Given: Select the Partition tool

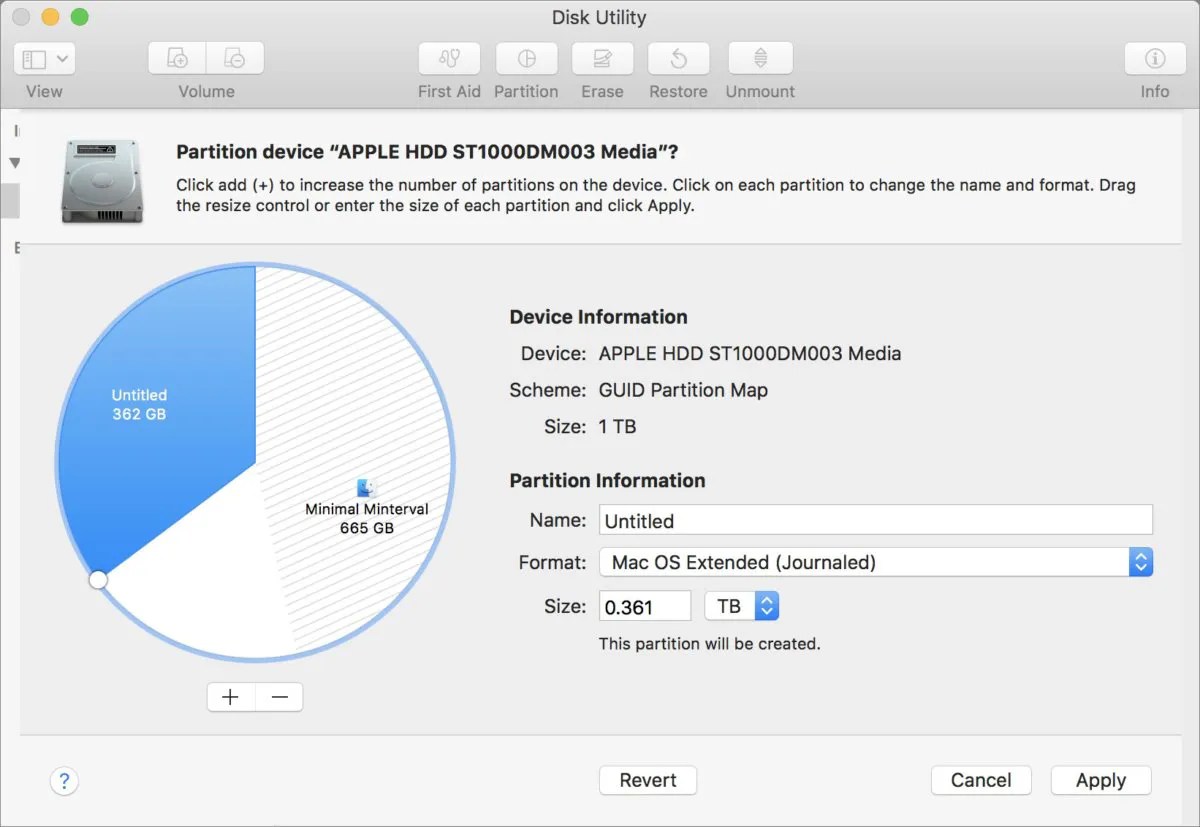Looking at the screenshot, I should click(526, 58).
